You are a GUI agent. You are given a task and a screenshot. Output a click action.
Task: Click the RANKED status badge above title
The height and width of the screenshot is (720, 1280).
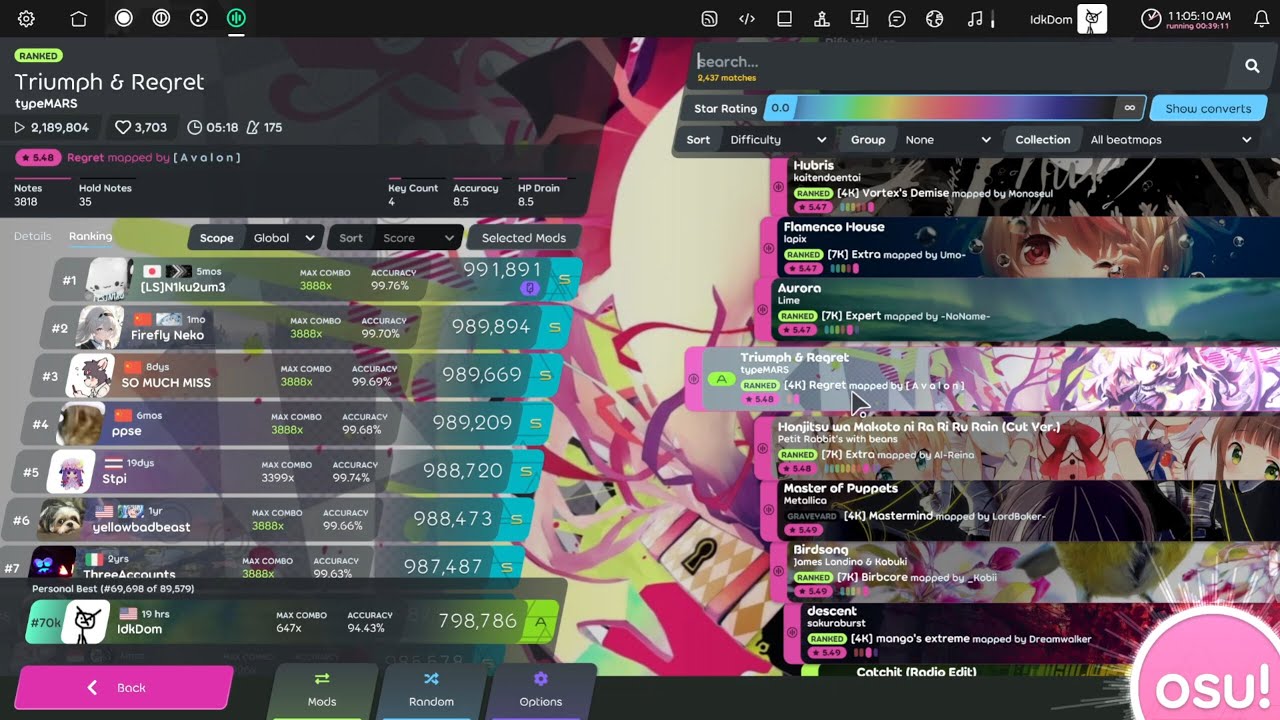pos(38,56)
